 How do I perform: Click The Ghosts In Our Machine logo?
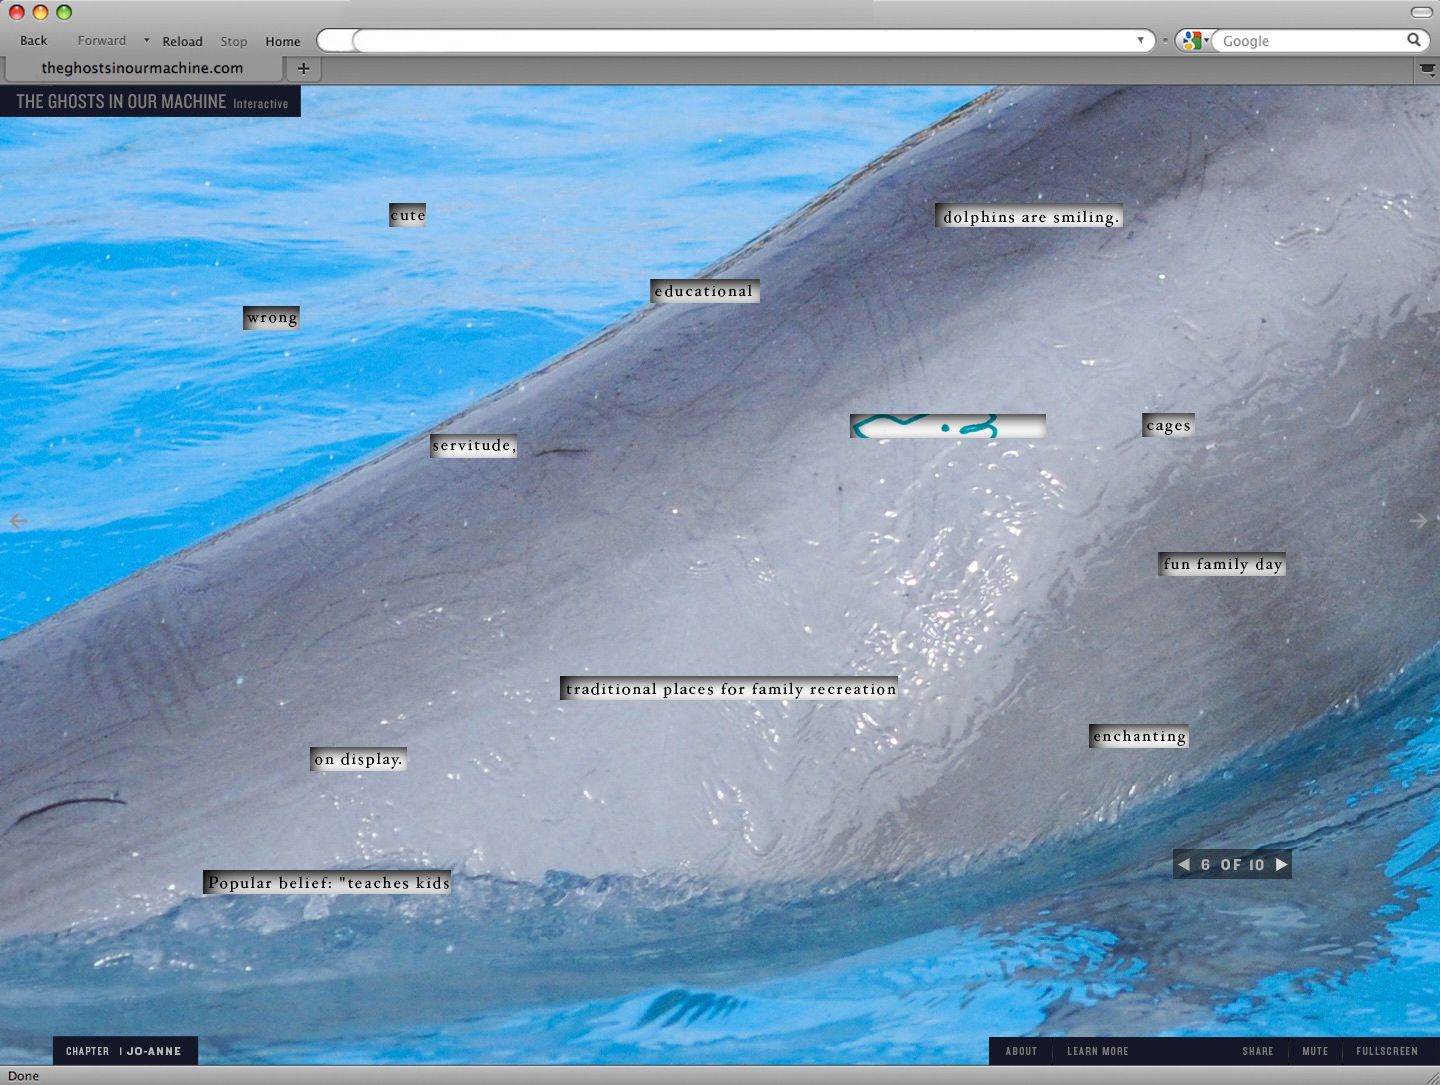point(151,102)
